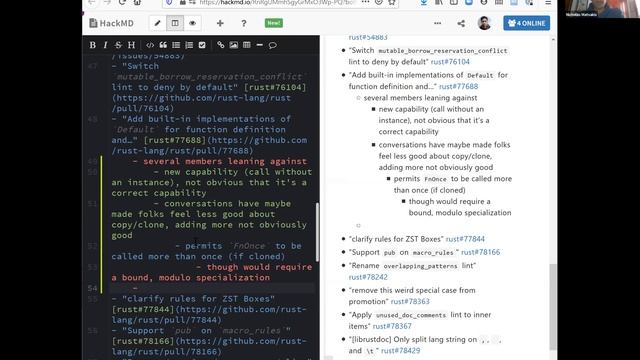The height and width of the screenshot is (360, 640).
Task: Bookmark this page star icon
Action: pos(392,2)
